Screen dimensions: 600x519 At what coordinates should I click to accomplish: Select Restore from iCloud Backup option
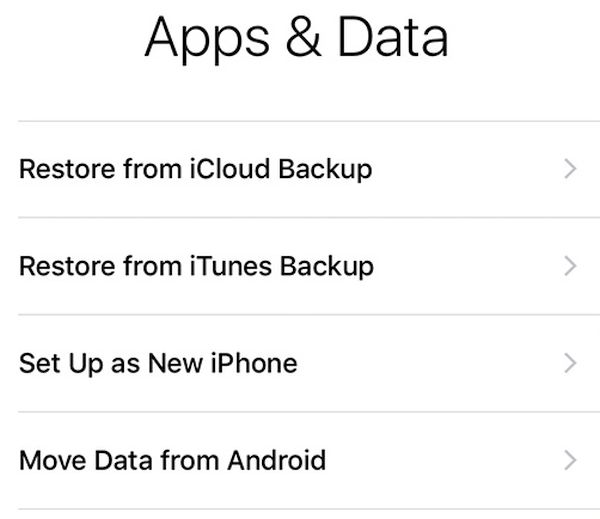tap(196, 169)
